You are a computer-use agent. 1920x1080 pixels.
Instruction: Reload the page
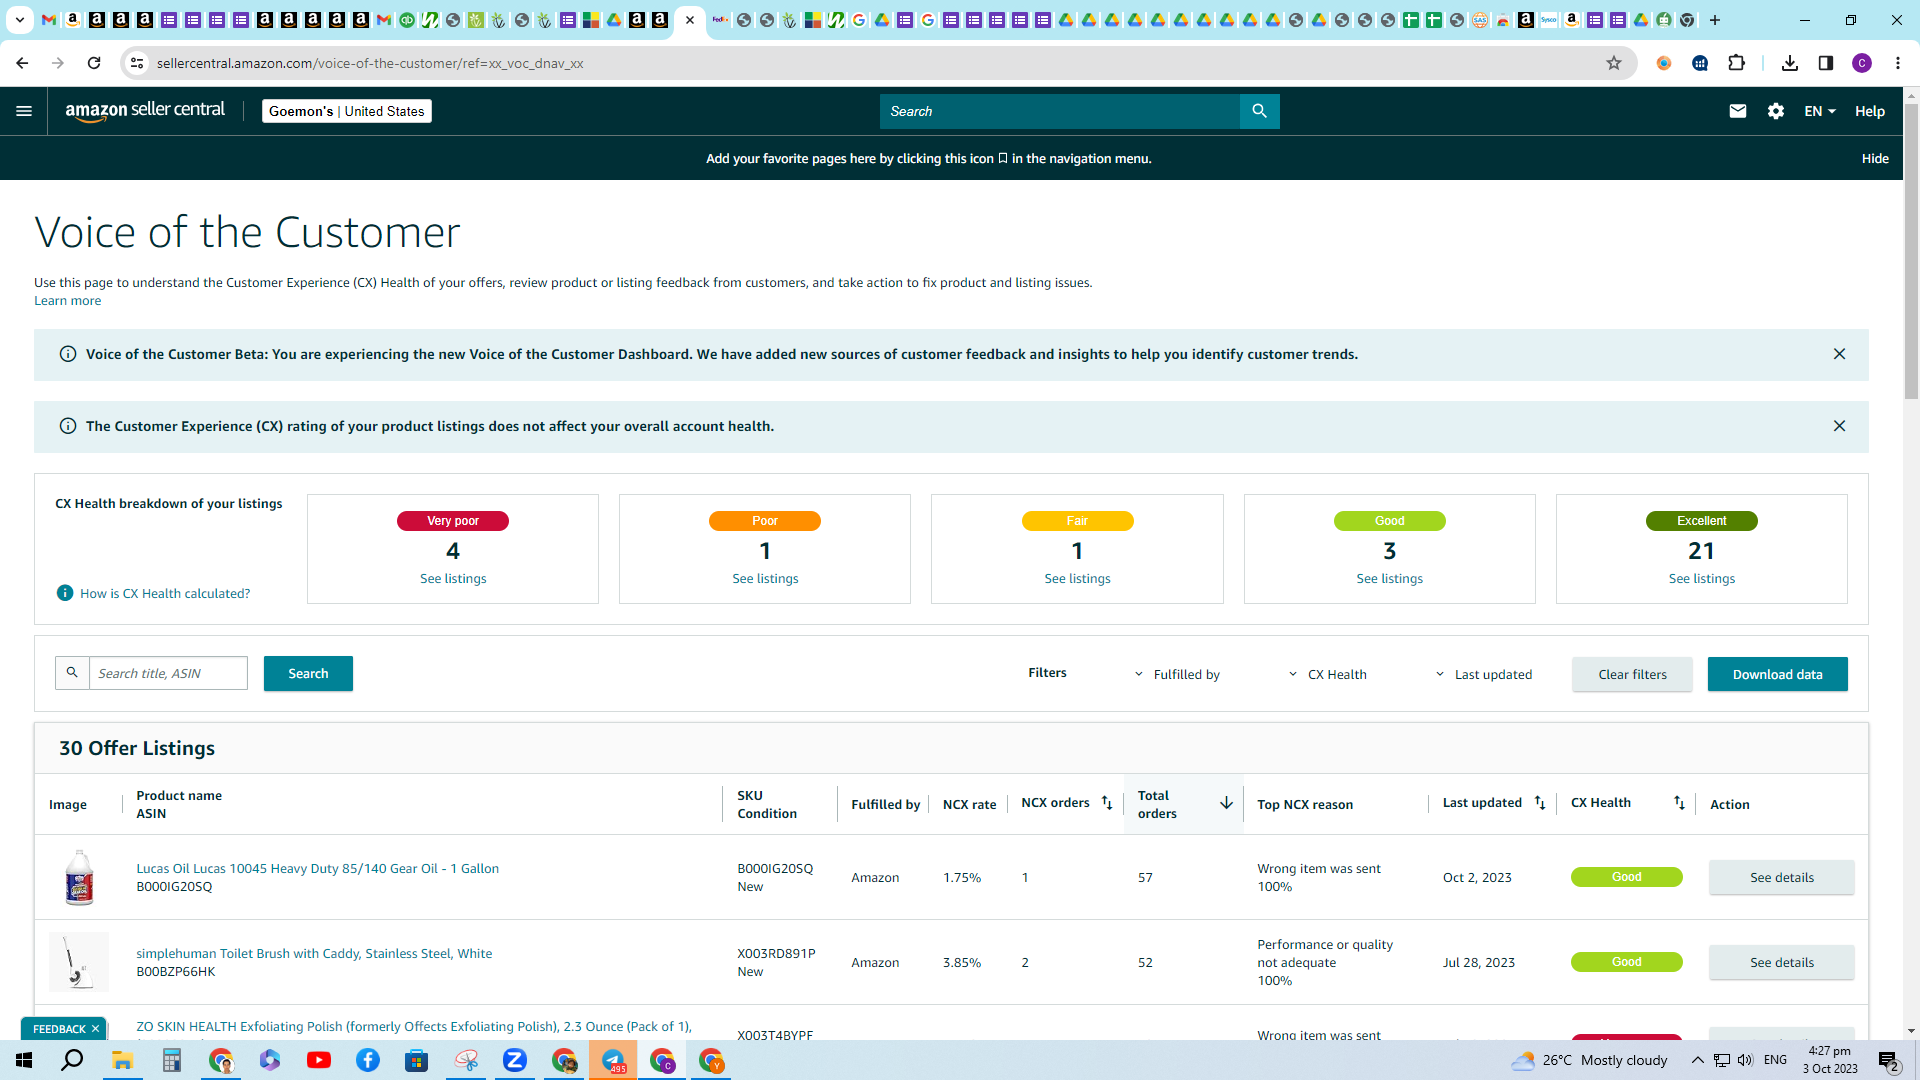pos(94,63)
